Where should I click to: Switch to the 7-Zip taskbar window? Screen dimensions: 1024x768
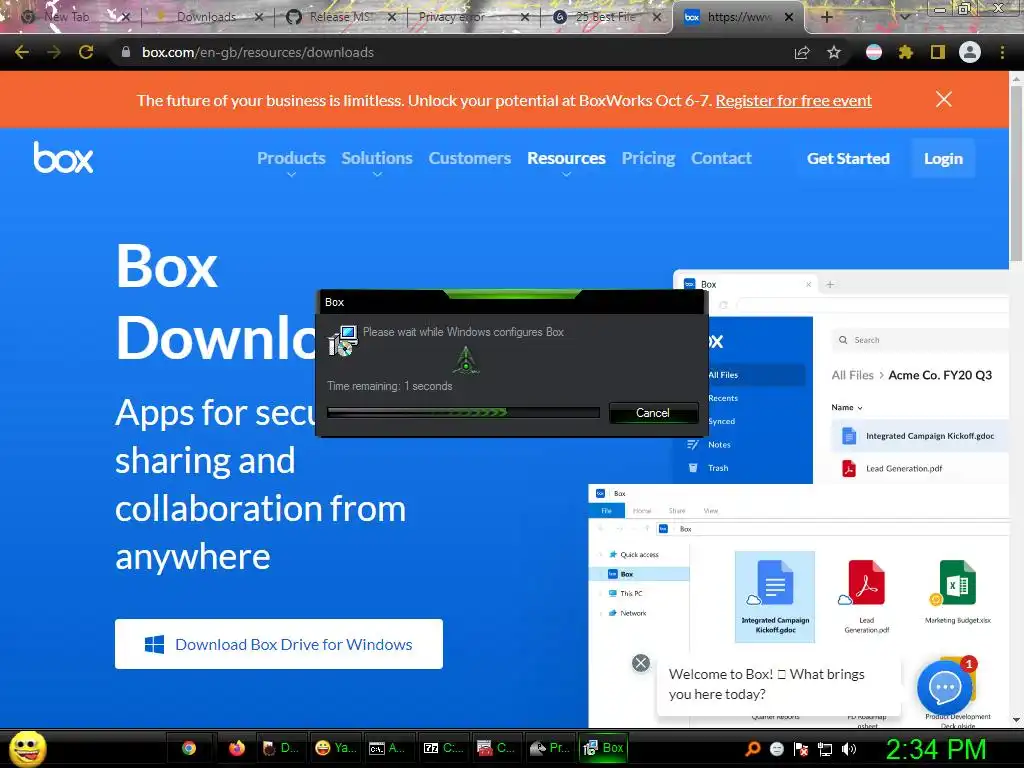[443, 748]
